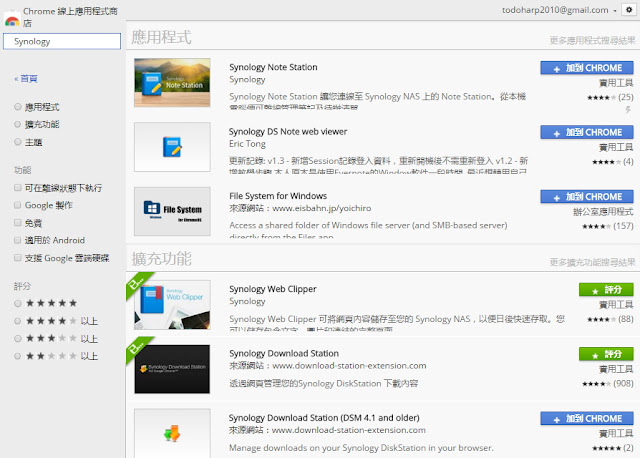The image size is (640, 458).
Task: Click the DS Note web viewer star rating (4)
Action: [613, 162]
